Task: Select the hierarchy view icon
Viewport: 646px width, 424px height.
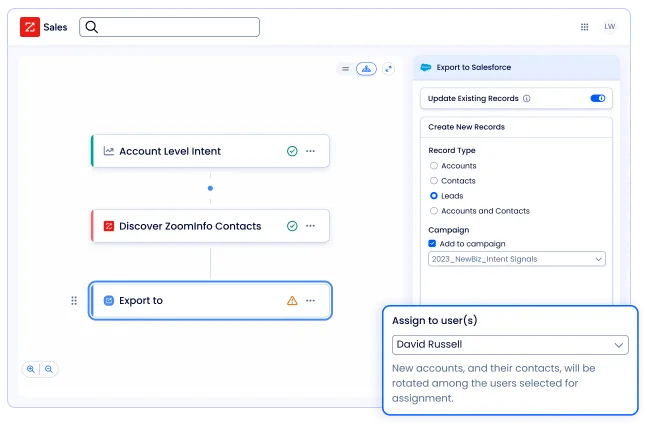Action: pyautogui.click(x=366, y=69)
